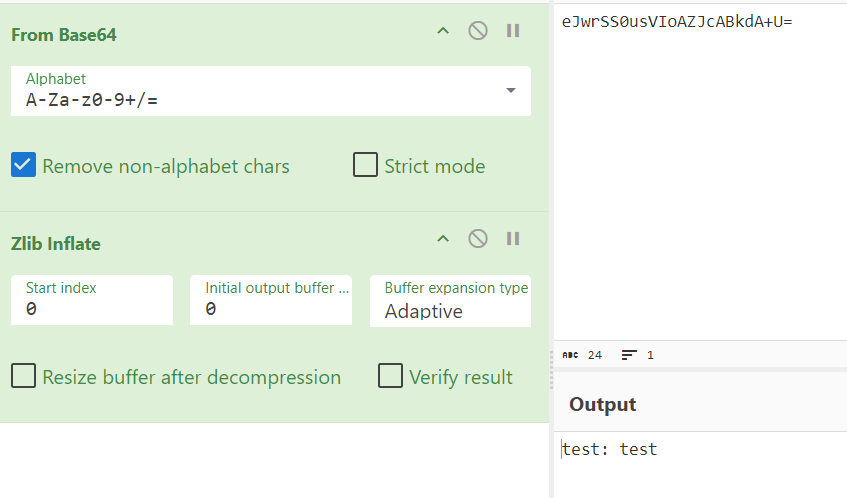Click the test: test output text
This screenshot has width=847, height=498.
point(609,449)
